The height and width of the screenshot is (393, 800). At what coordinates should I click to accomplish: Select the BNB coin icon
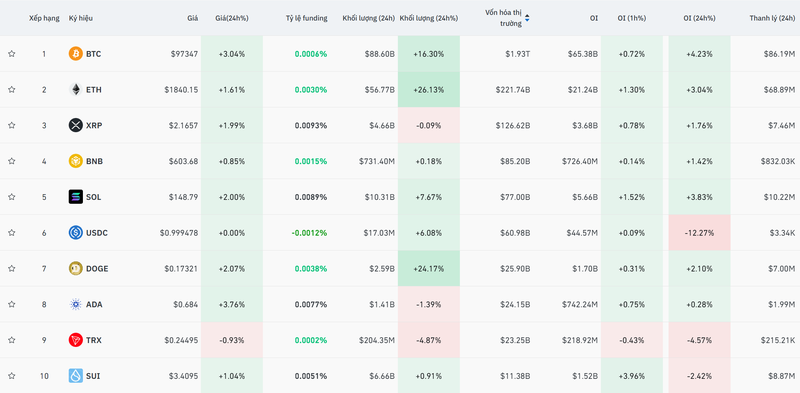click(x=76, y=161)
